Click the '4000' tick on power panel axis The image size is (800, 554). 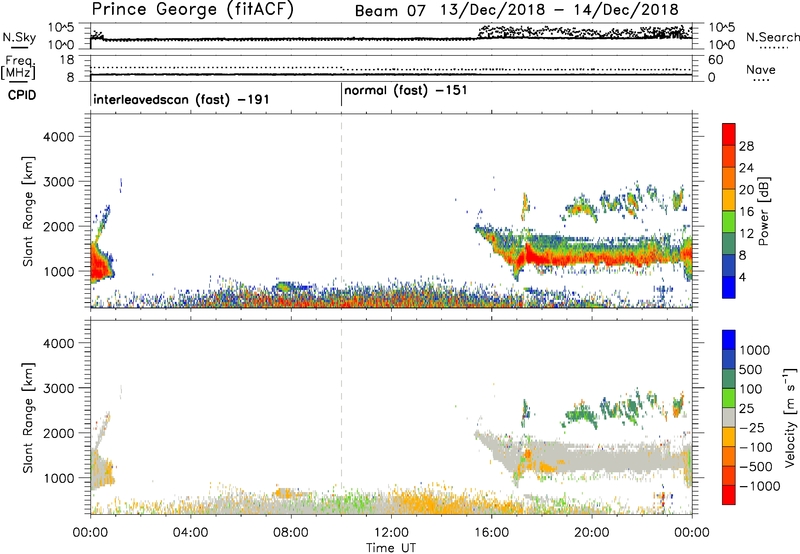pos(58,137)
